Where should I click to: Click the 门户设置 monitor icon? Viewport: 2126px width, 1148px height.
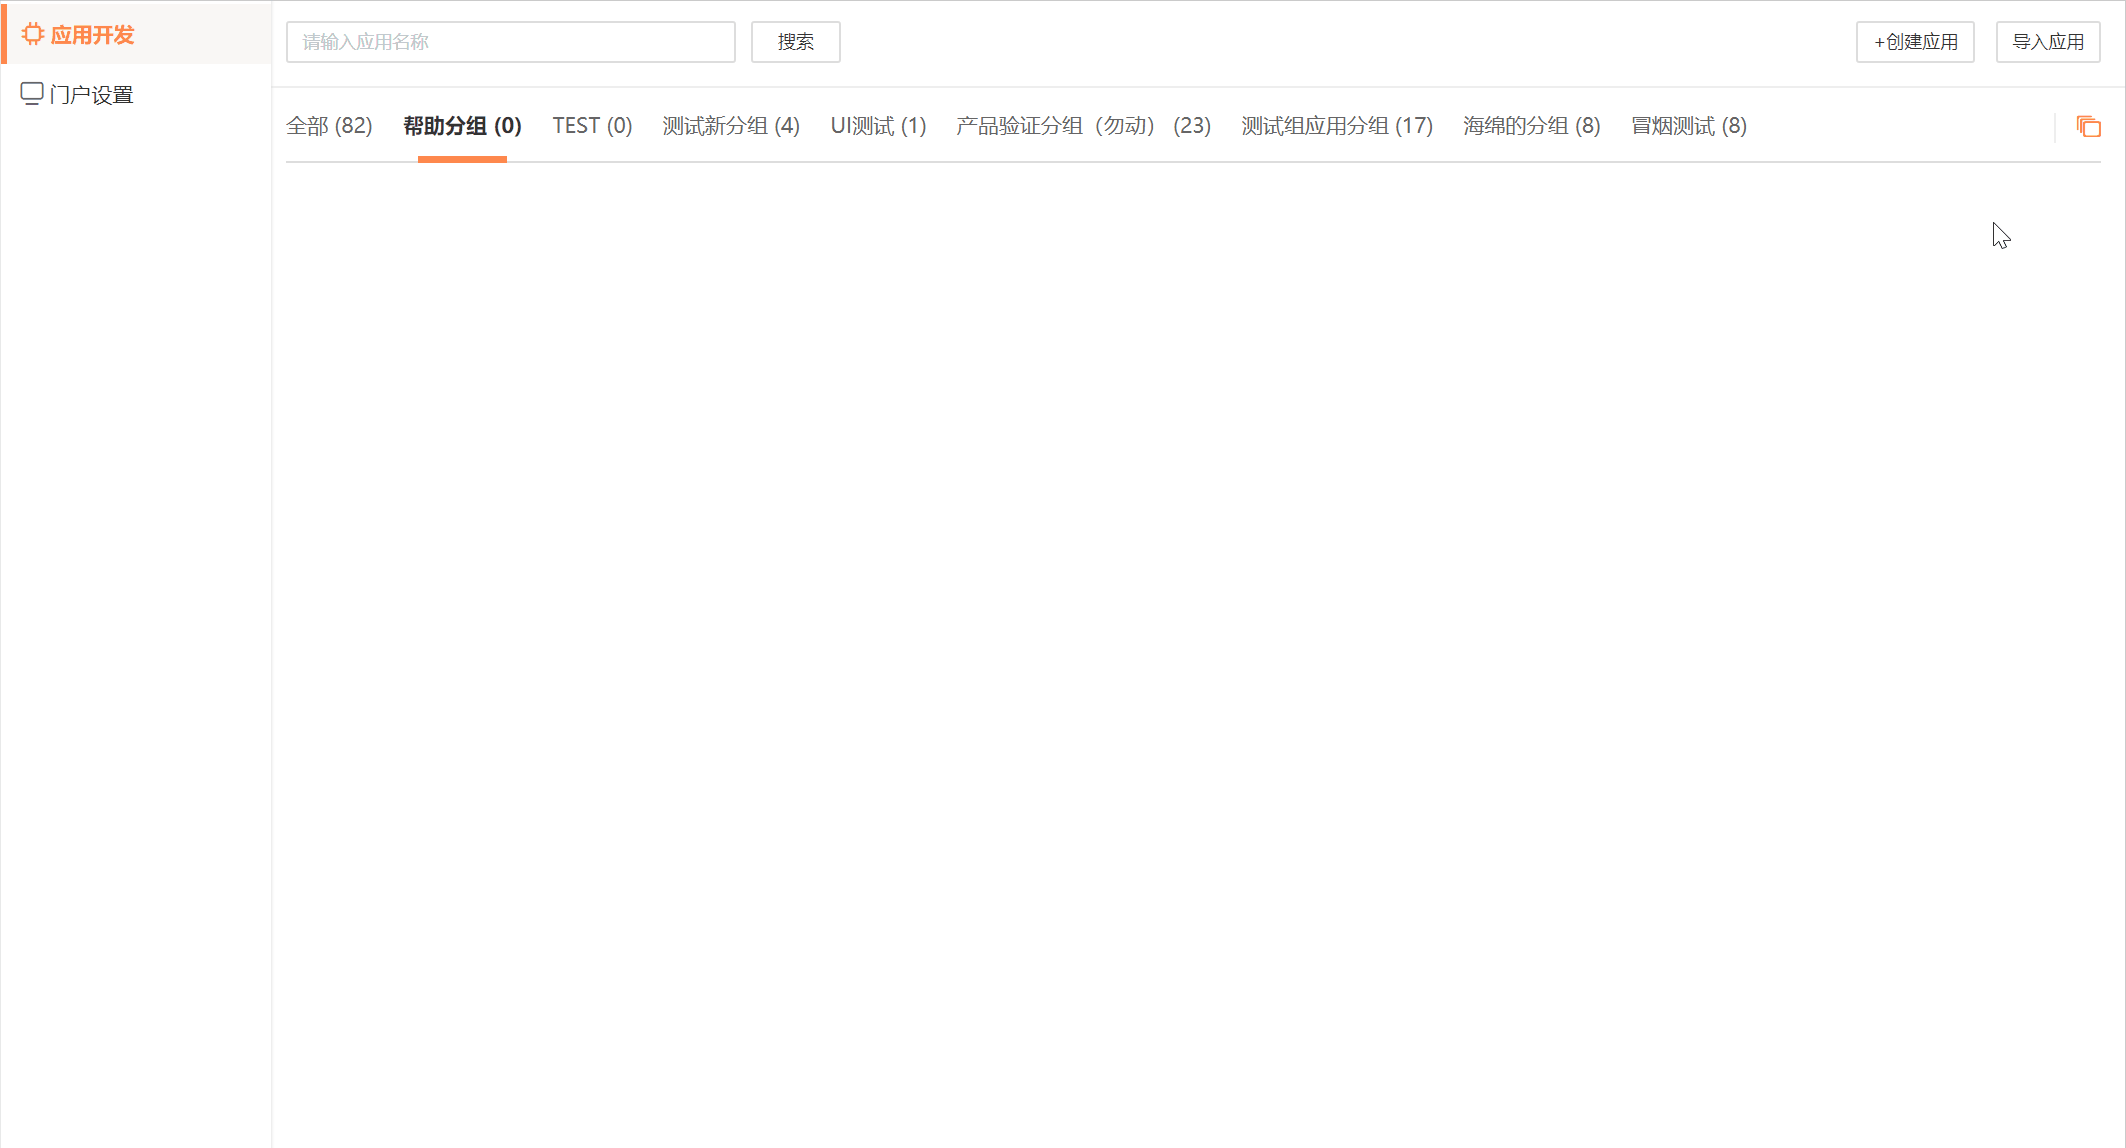pyautogui.click(x=32, y=94)
